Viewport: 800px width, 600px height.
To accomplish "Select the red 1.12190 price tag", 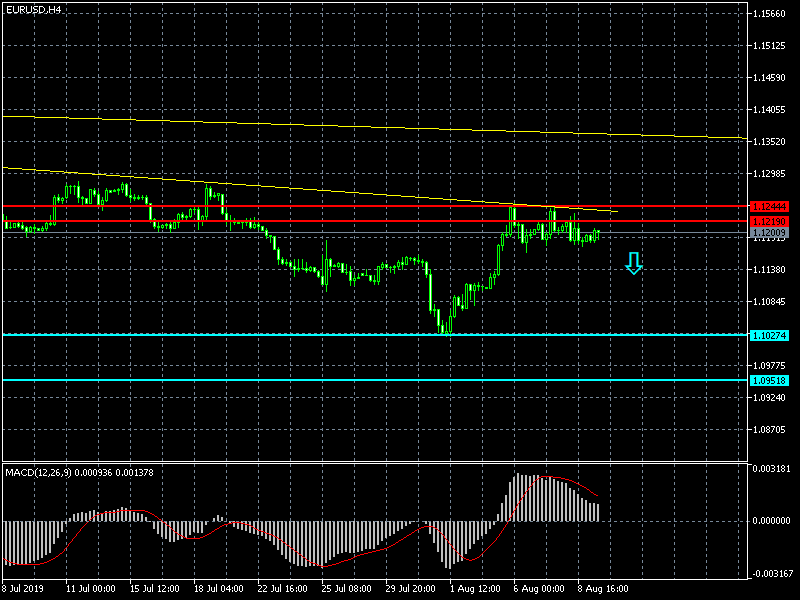I will point(769,221).
